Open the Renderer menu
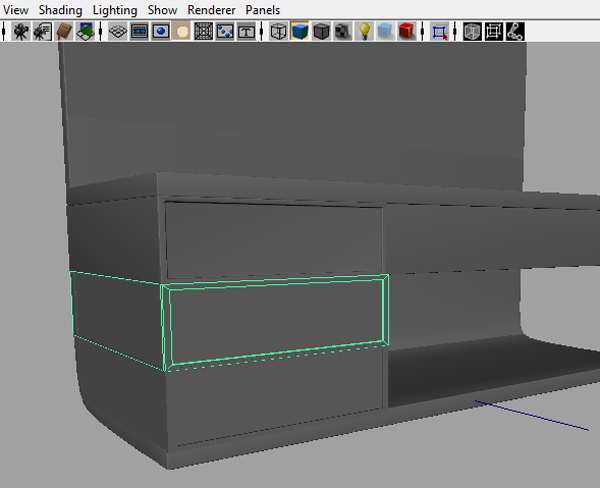Screen dimensions: 600x488 click(211, 10)
